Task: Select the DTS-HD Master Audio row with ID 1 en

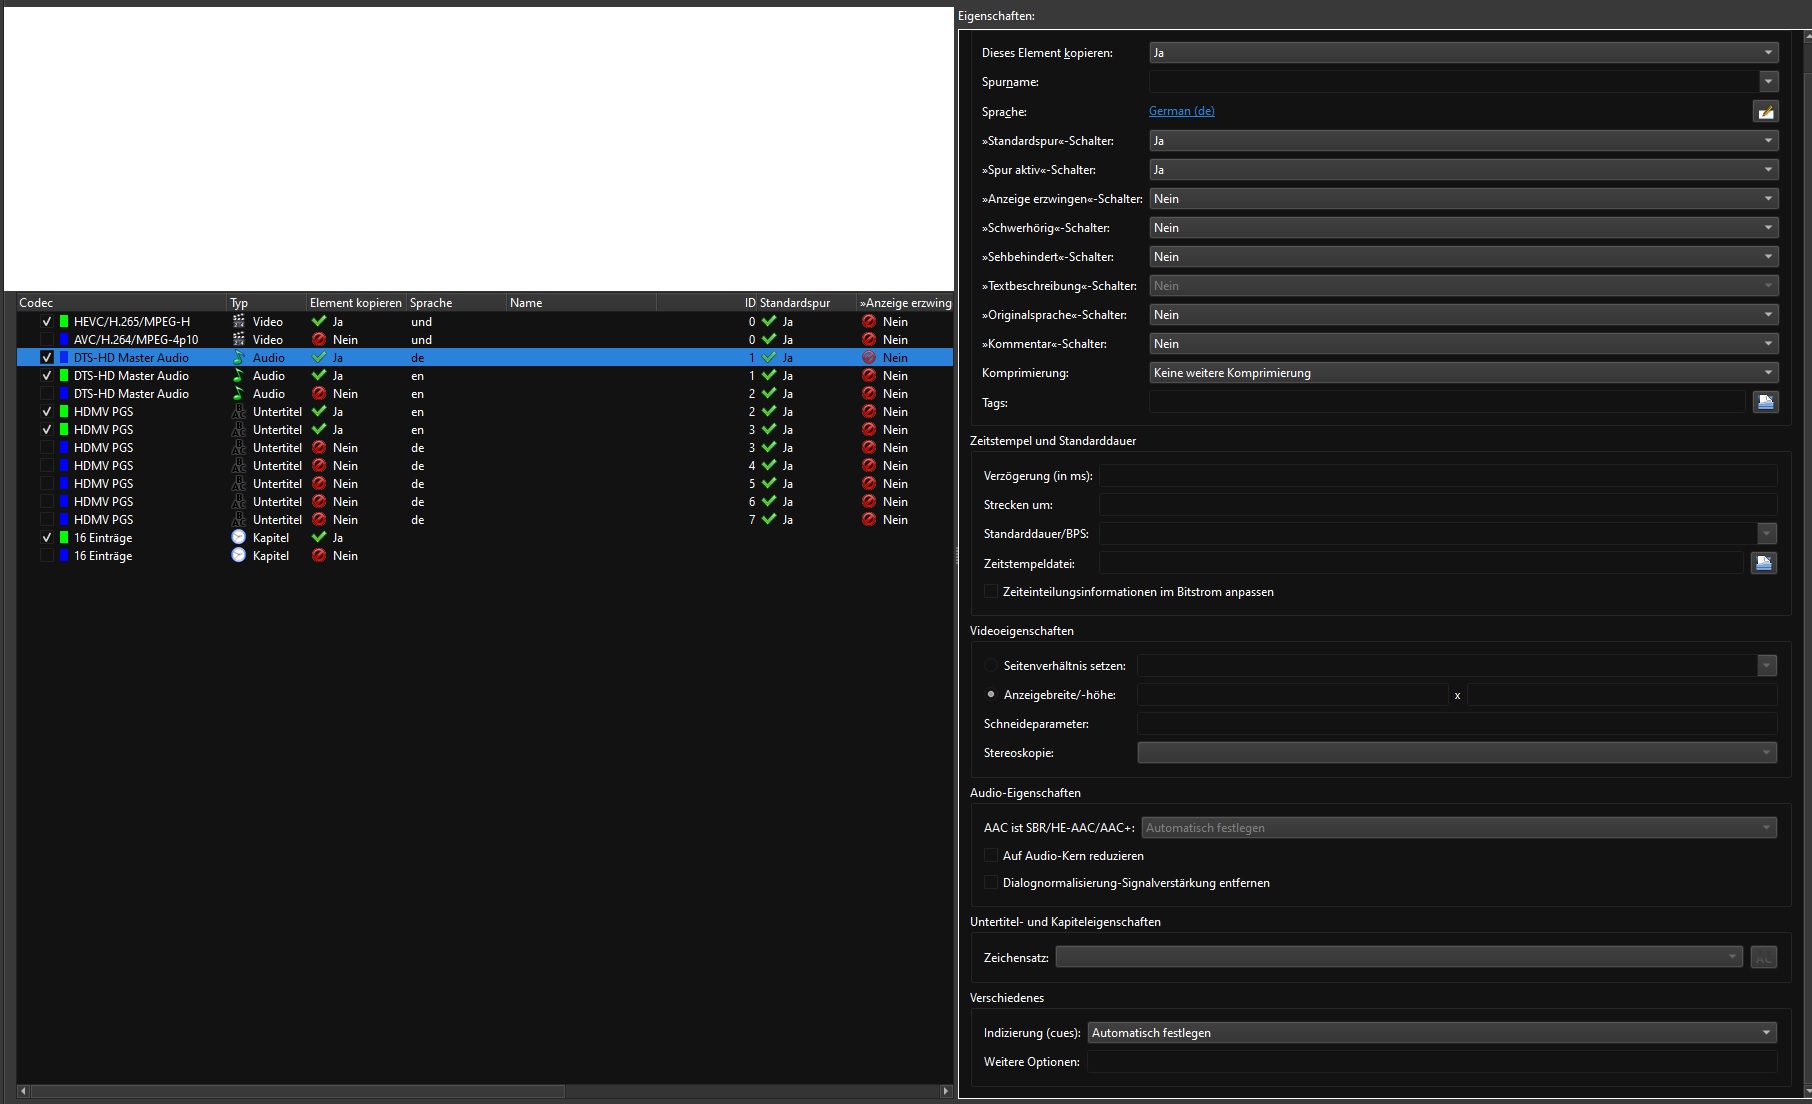Action: pyautogui.click(x=485, y=375)
